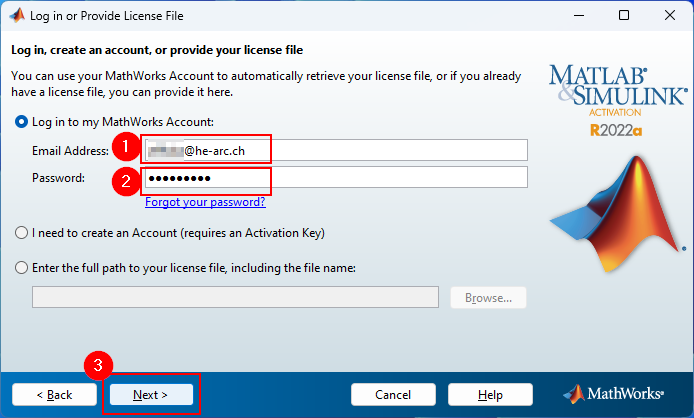
Task: Cancel the activation dialog
Action: [x=393, y=395]
